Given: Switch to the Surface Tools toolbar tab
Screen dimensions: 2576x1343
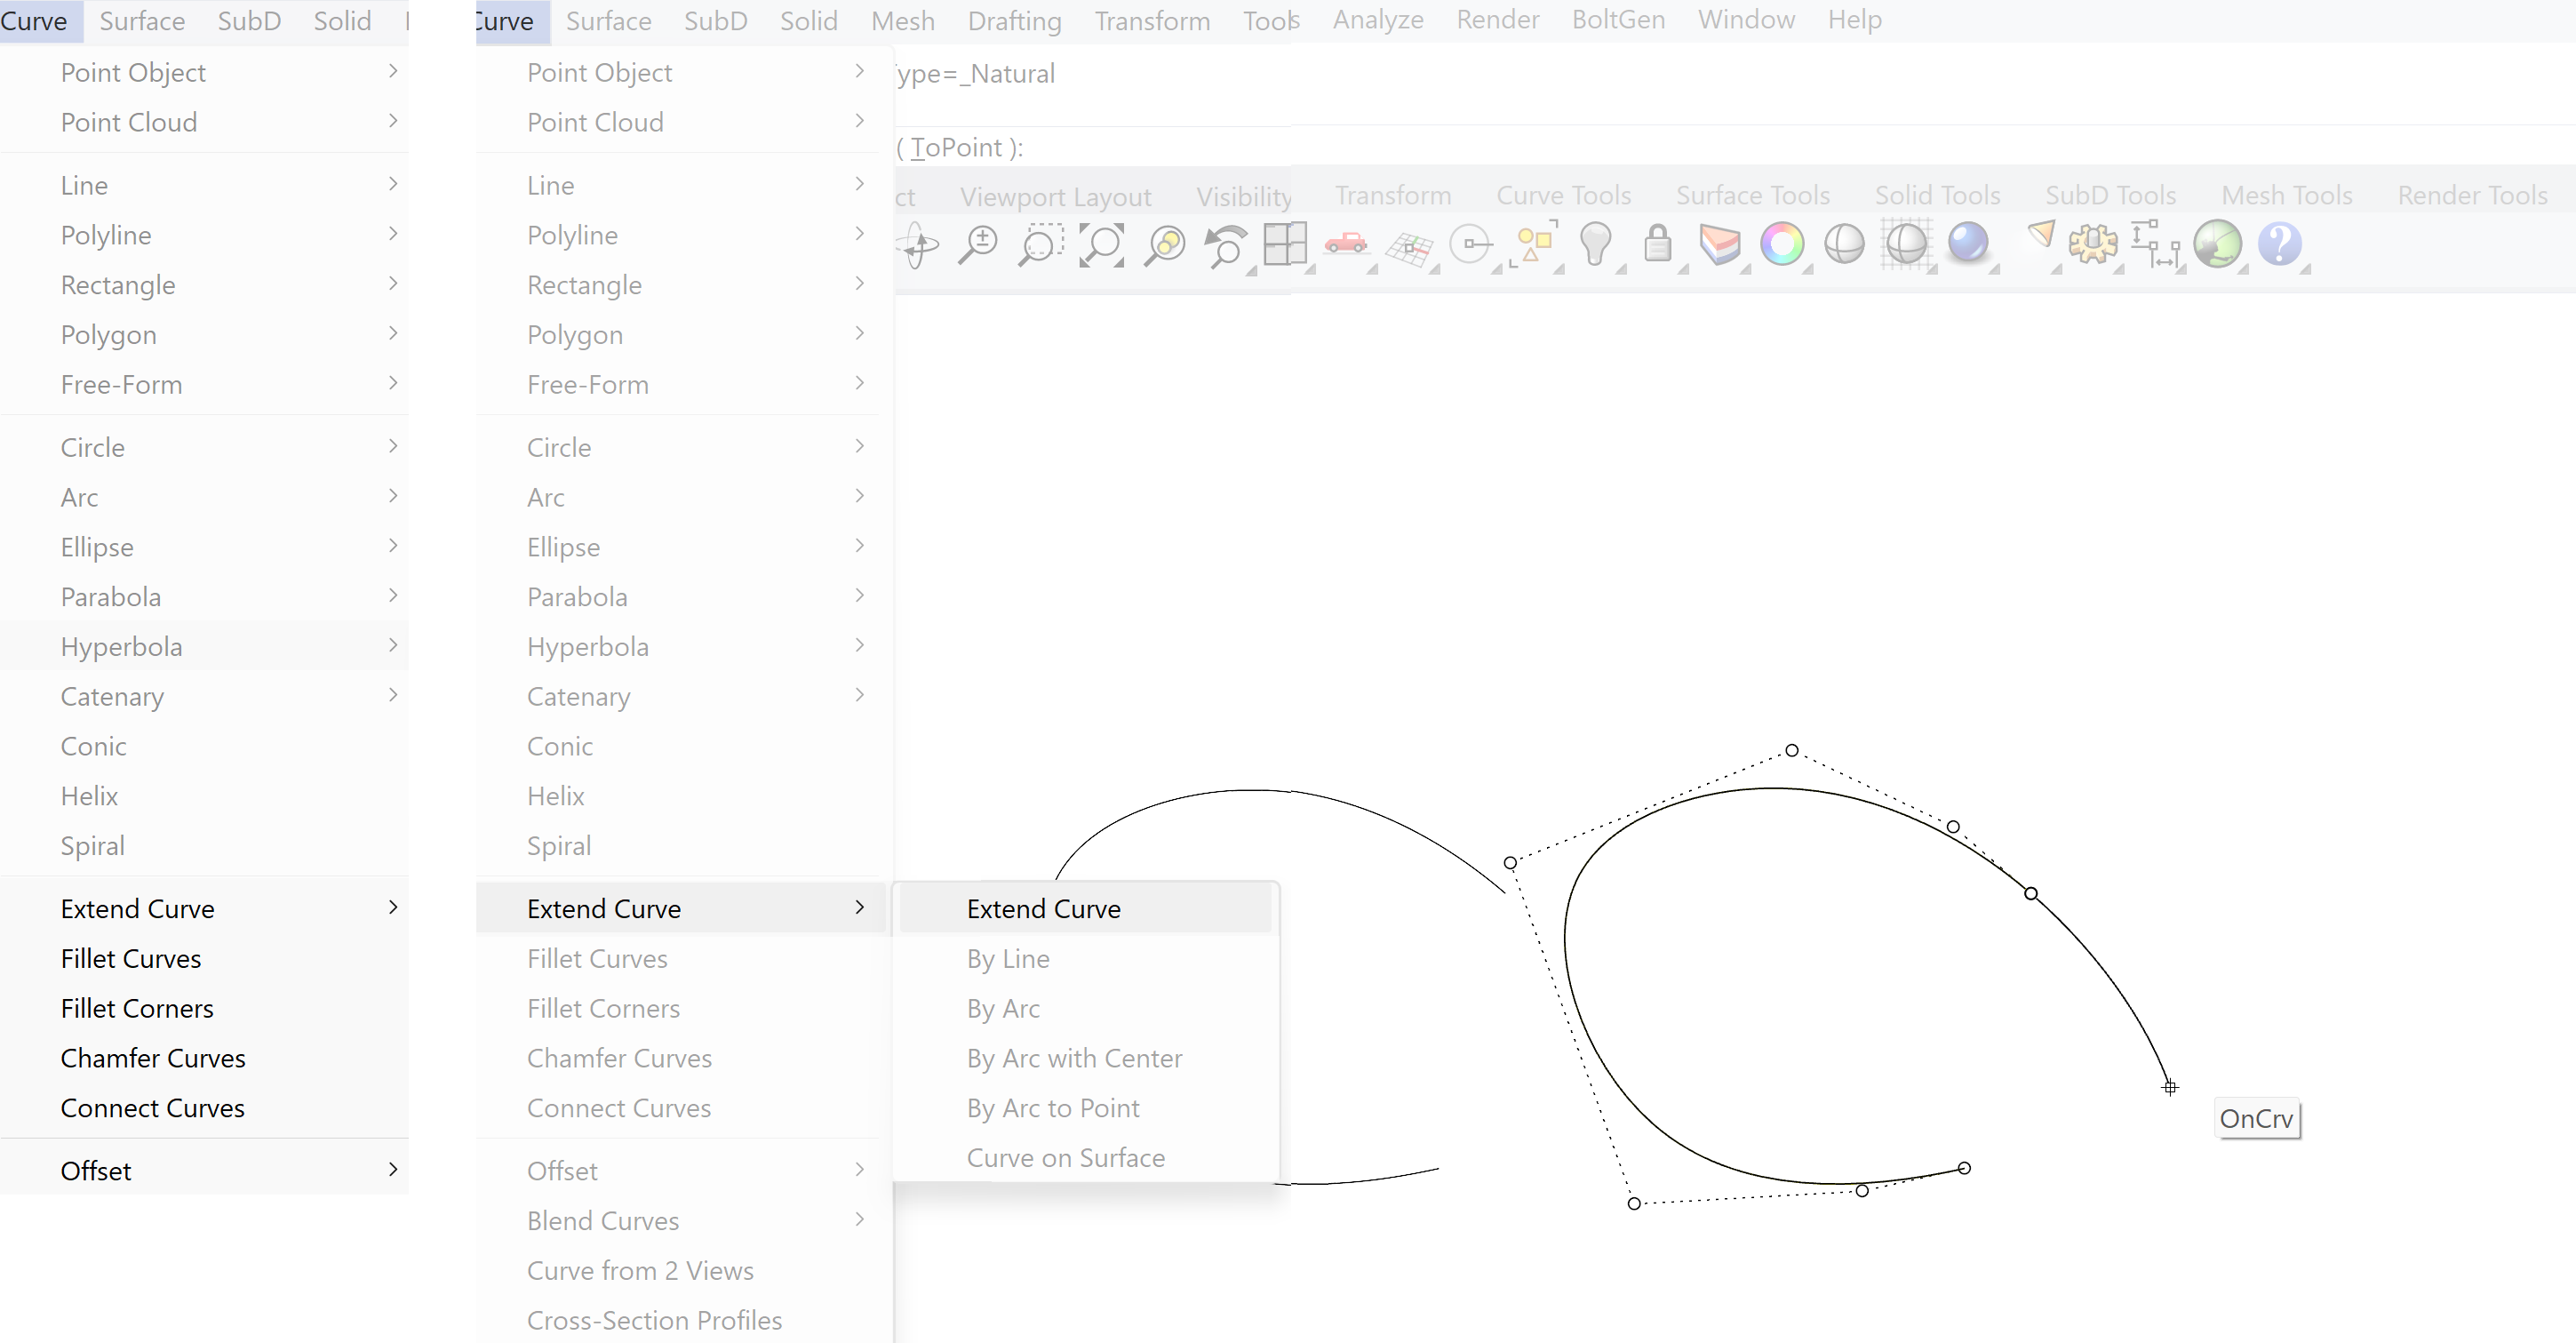Looking at the screenshot, I should (x=1752, y=195).
